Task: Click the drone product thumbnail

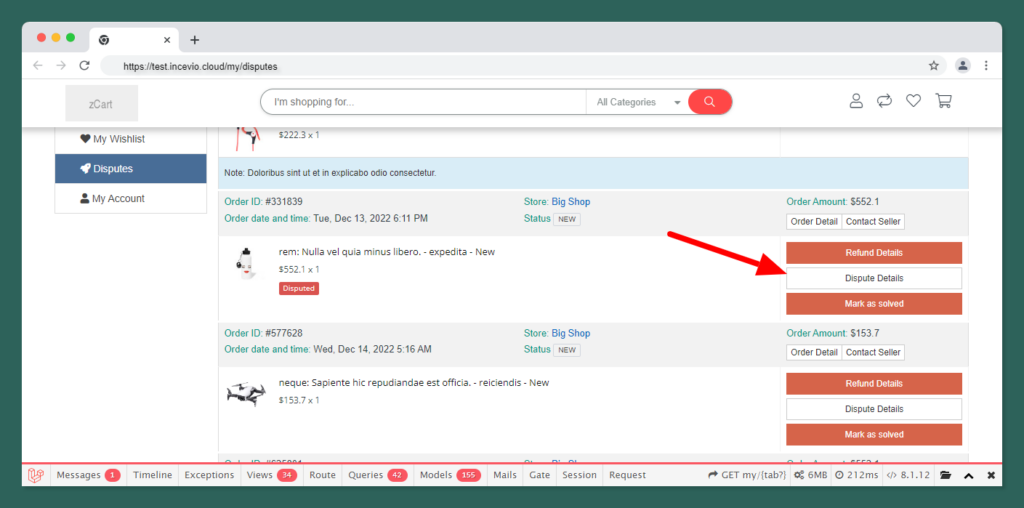Action: (246, 393)
